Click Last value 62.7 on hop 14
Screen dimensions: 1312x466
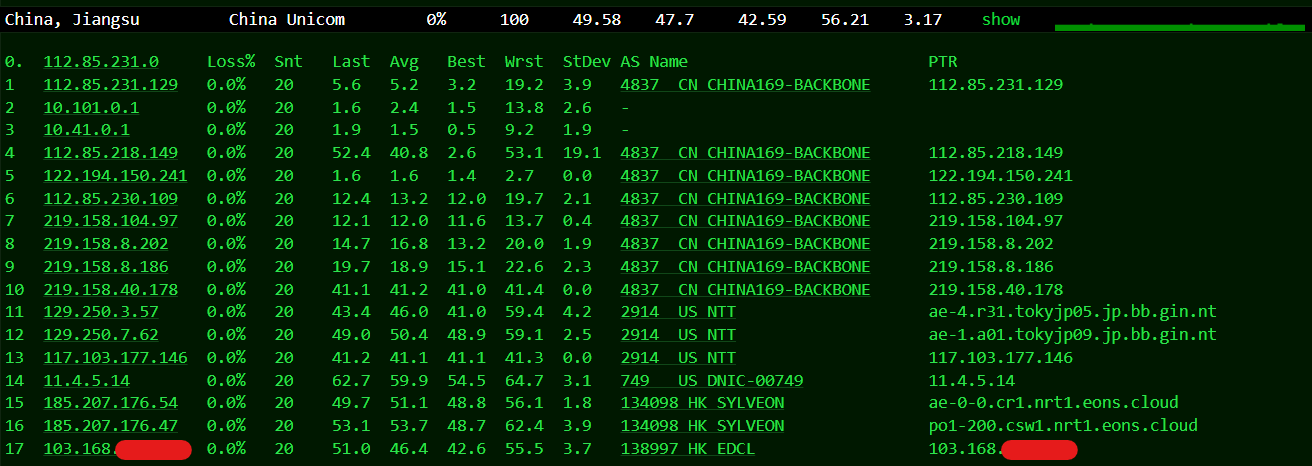pyautogui.click(x=351, y=380)
